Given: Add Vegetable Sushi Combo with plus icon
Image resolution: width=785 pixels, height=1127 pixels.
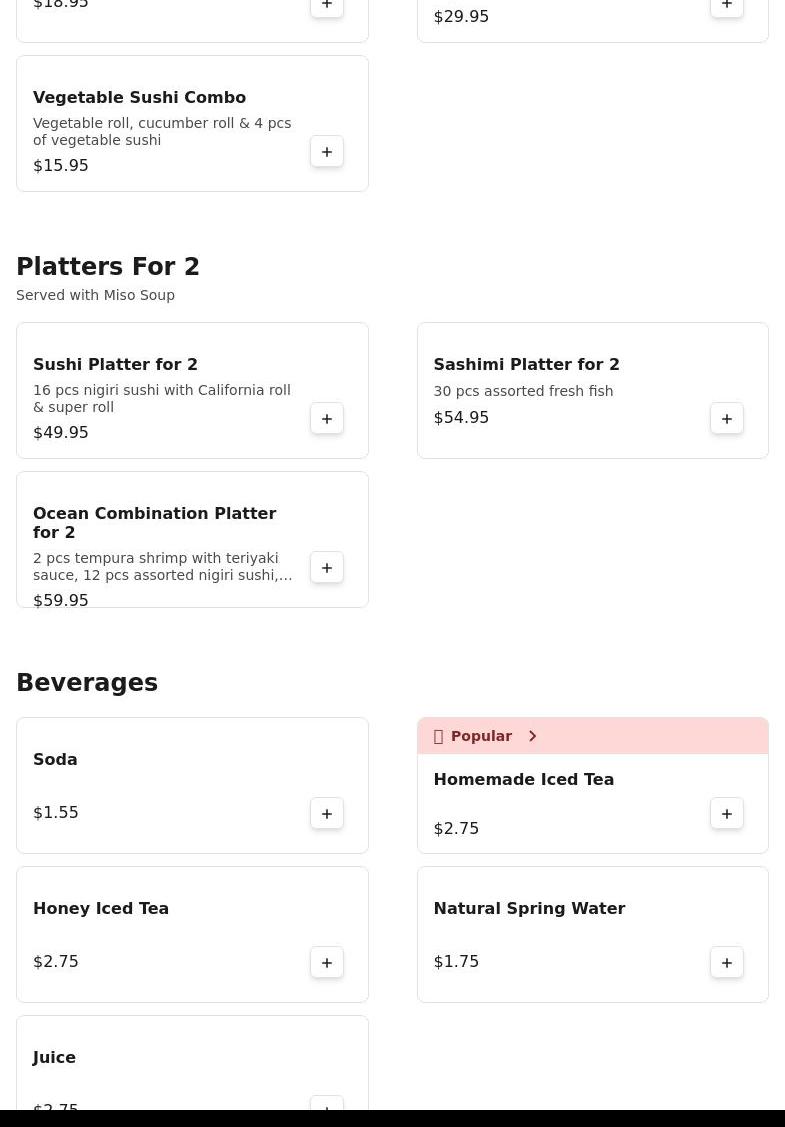Looking at the screenshot, I should coord(327,152).
